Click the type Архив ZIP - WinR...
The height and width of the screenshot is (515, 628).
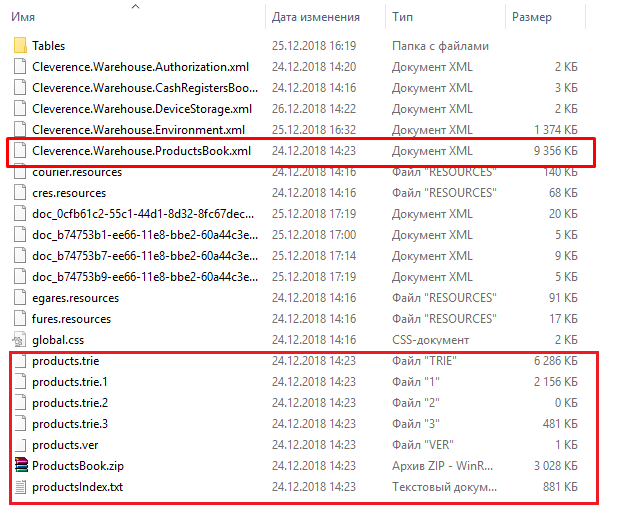pos(442,466)
